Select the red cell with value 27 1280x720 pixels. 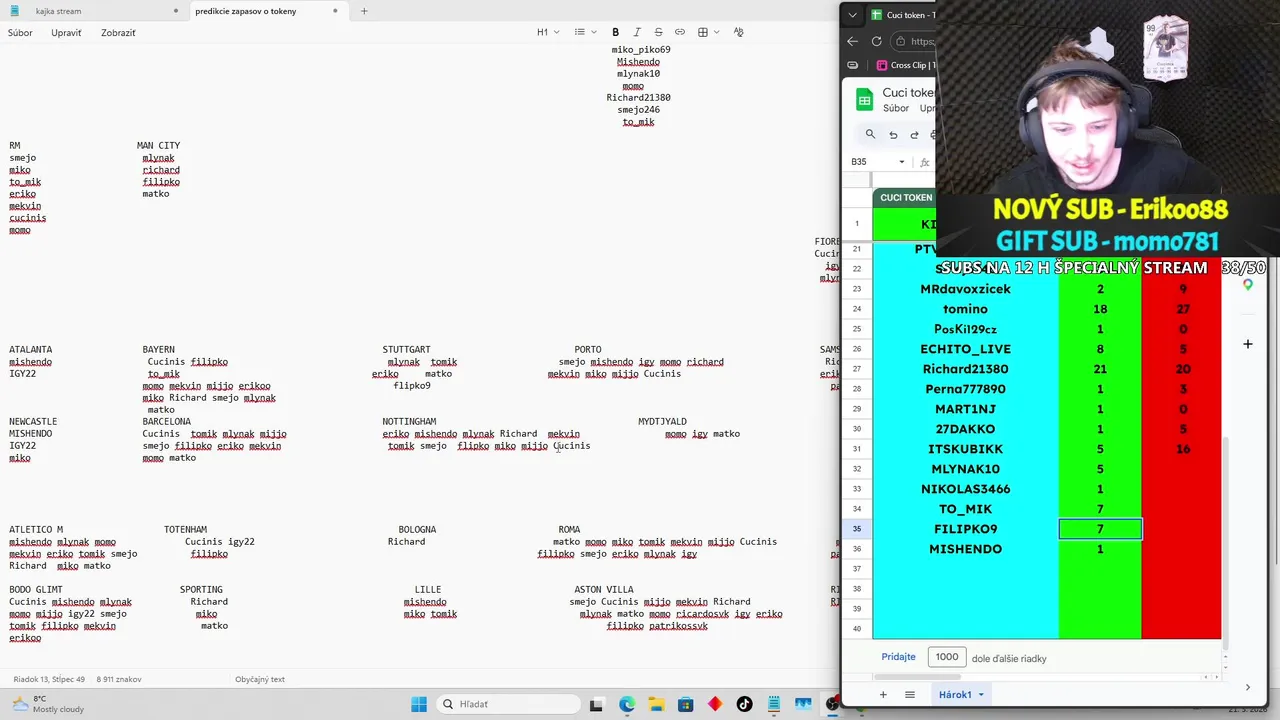tap(1182, 309)
